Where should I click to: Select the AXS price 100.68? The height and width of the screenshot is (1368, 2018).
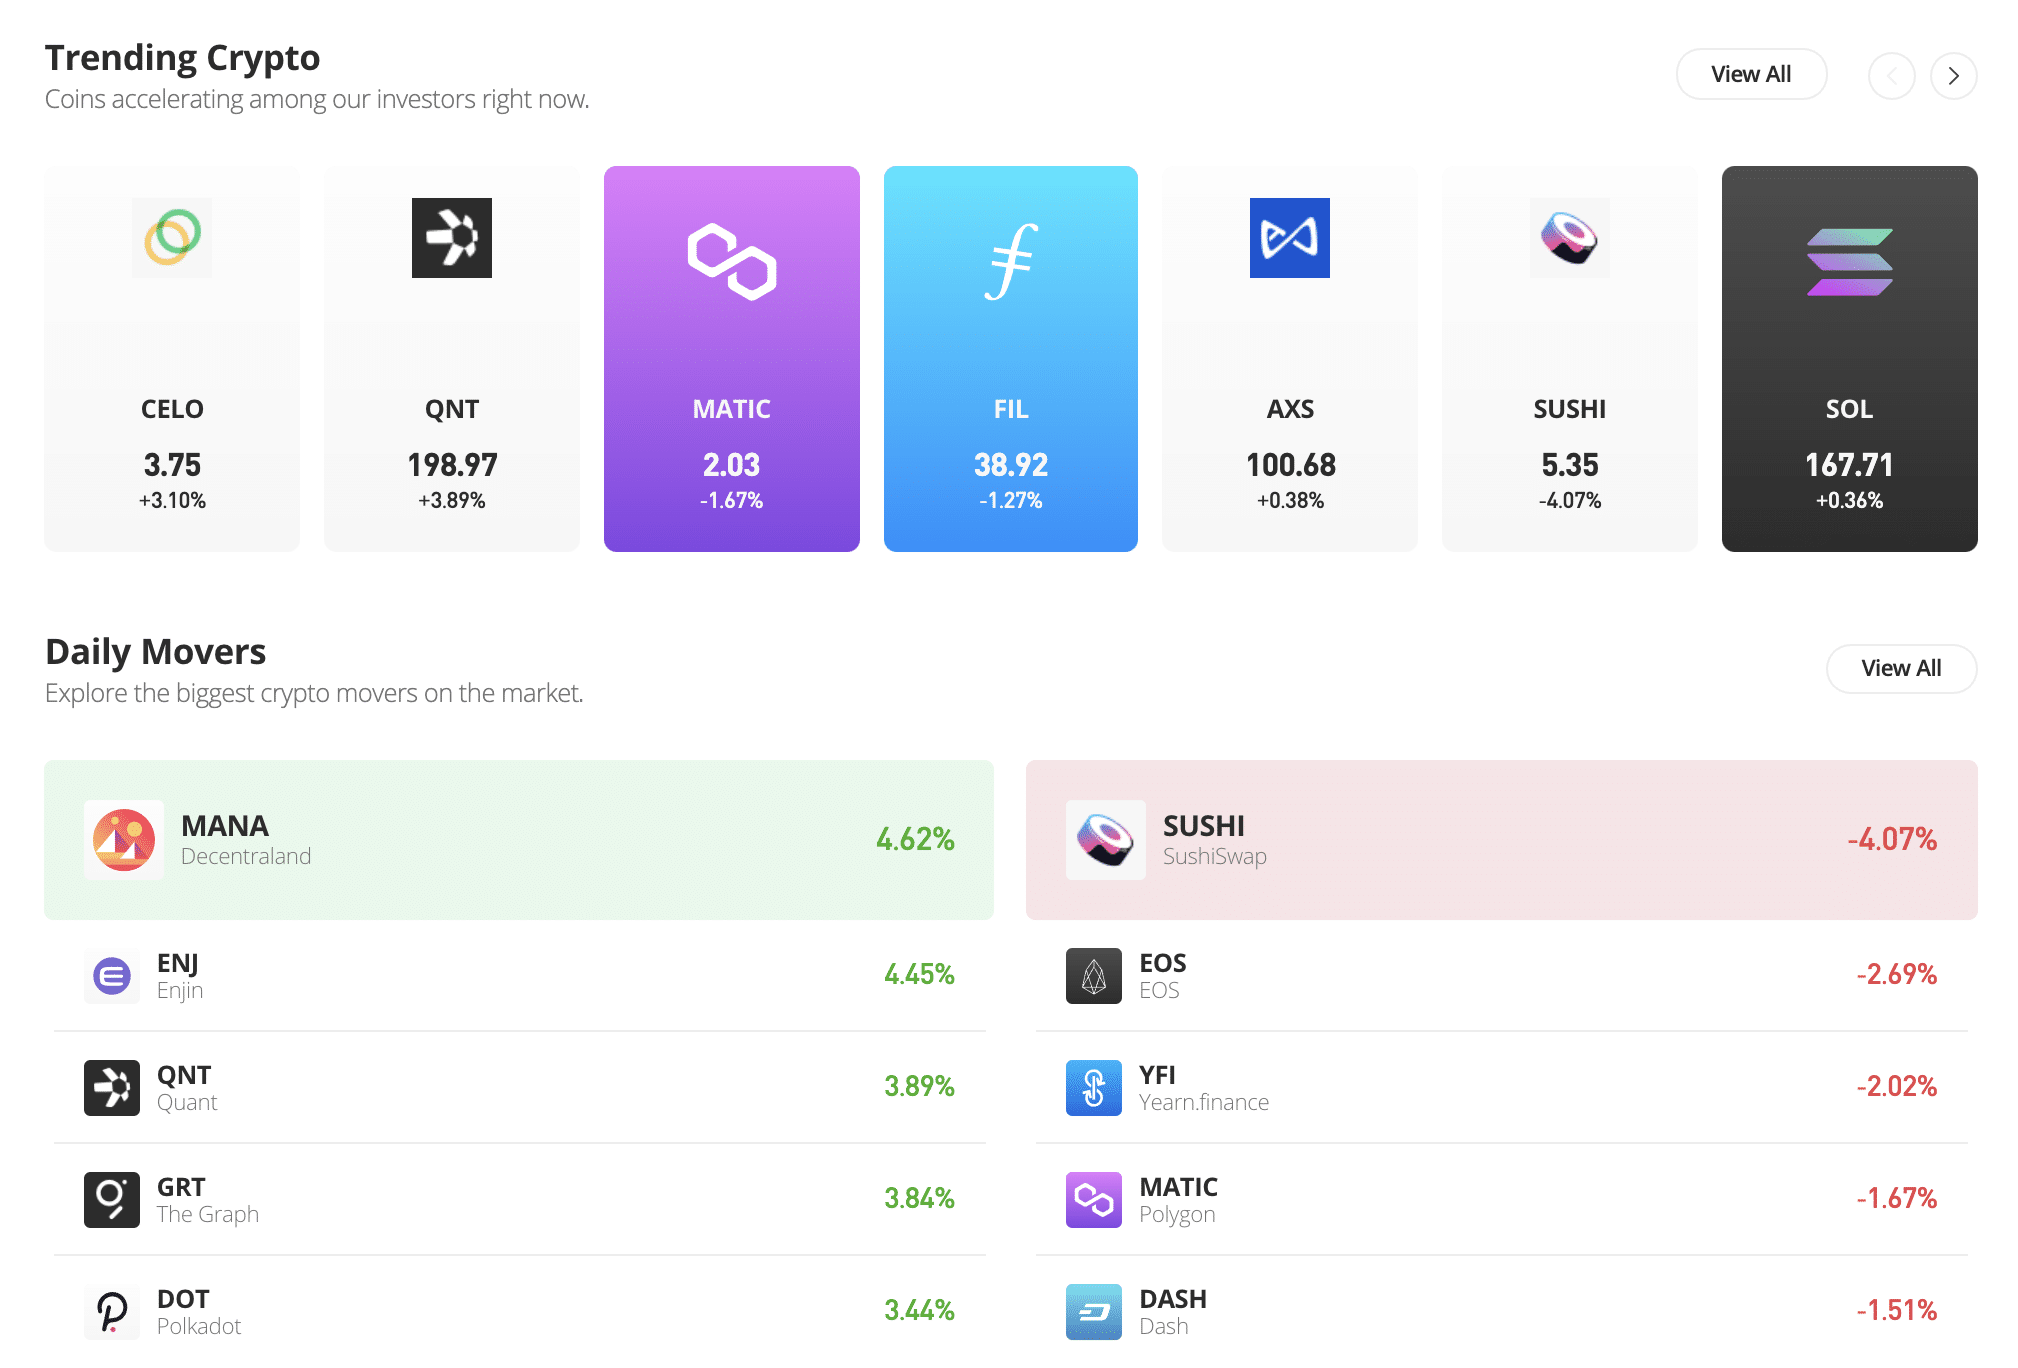pos(1291,465)
